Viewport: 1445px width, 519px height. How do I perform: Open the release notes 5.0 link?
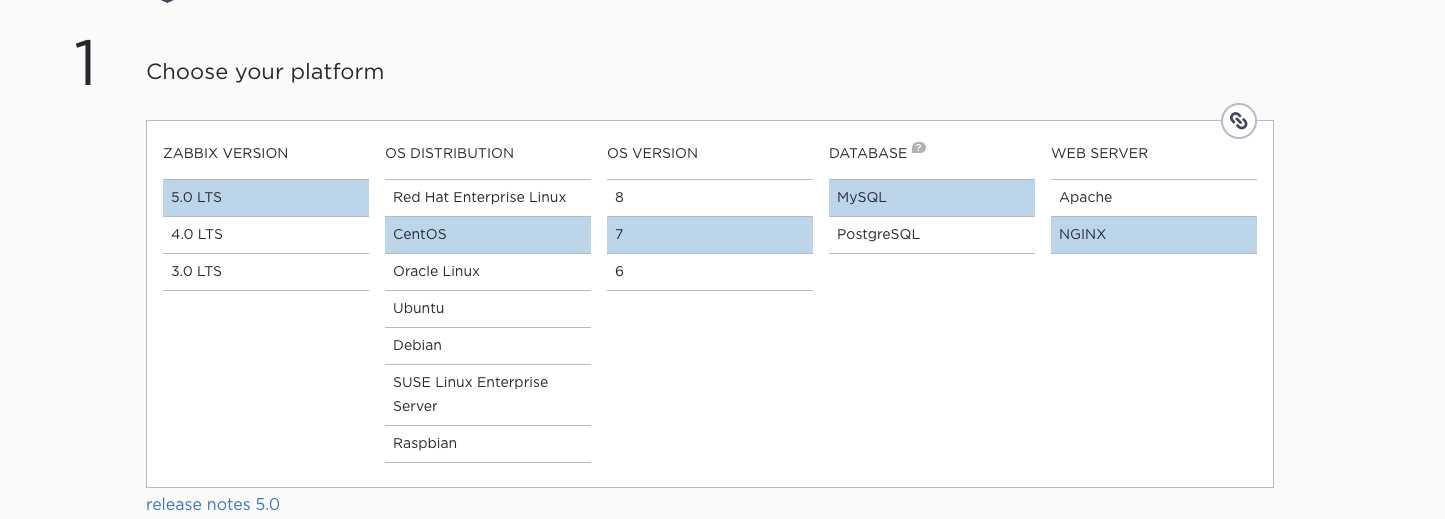click(213, 505)
